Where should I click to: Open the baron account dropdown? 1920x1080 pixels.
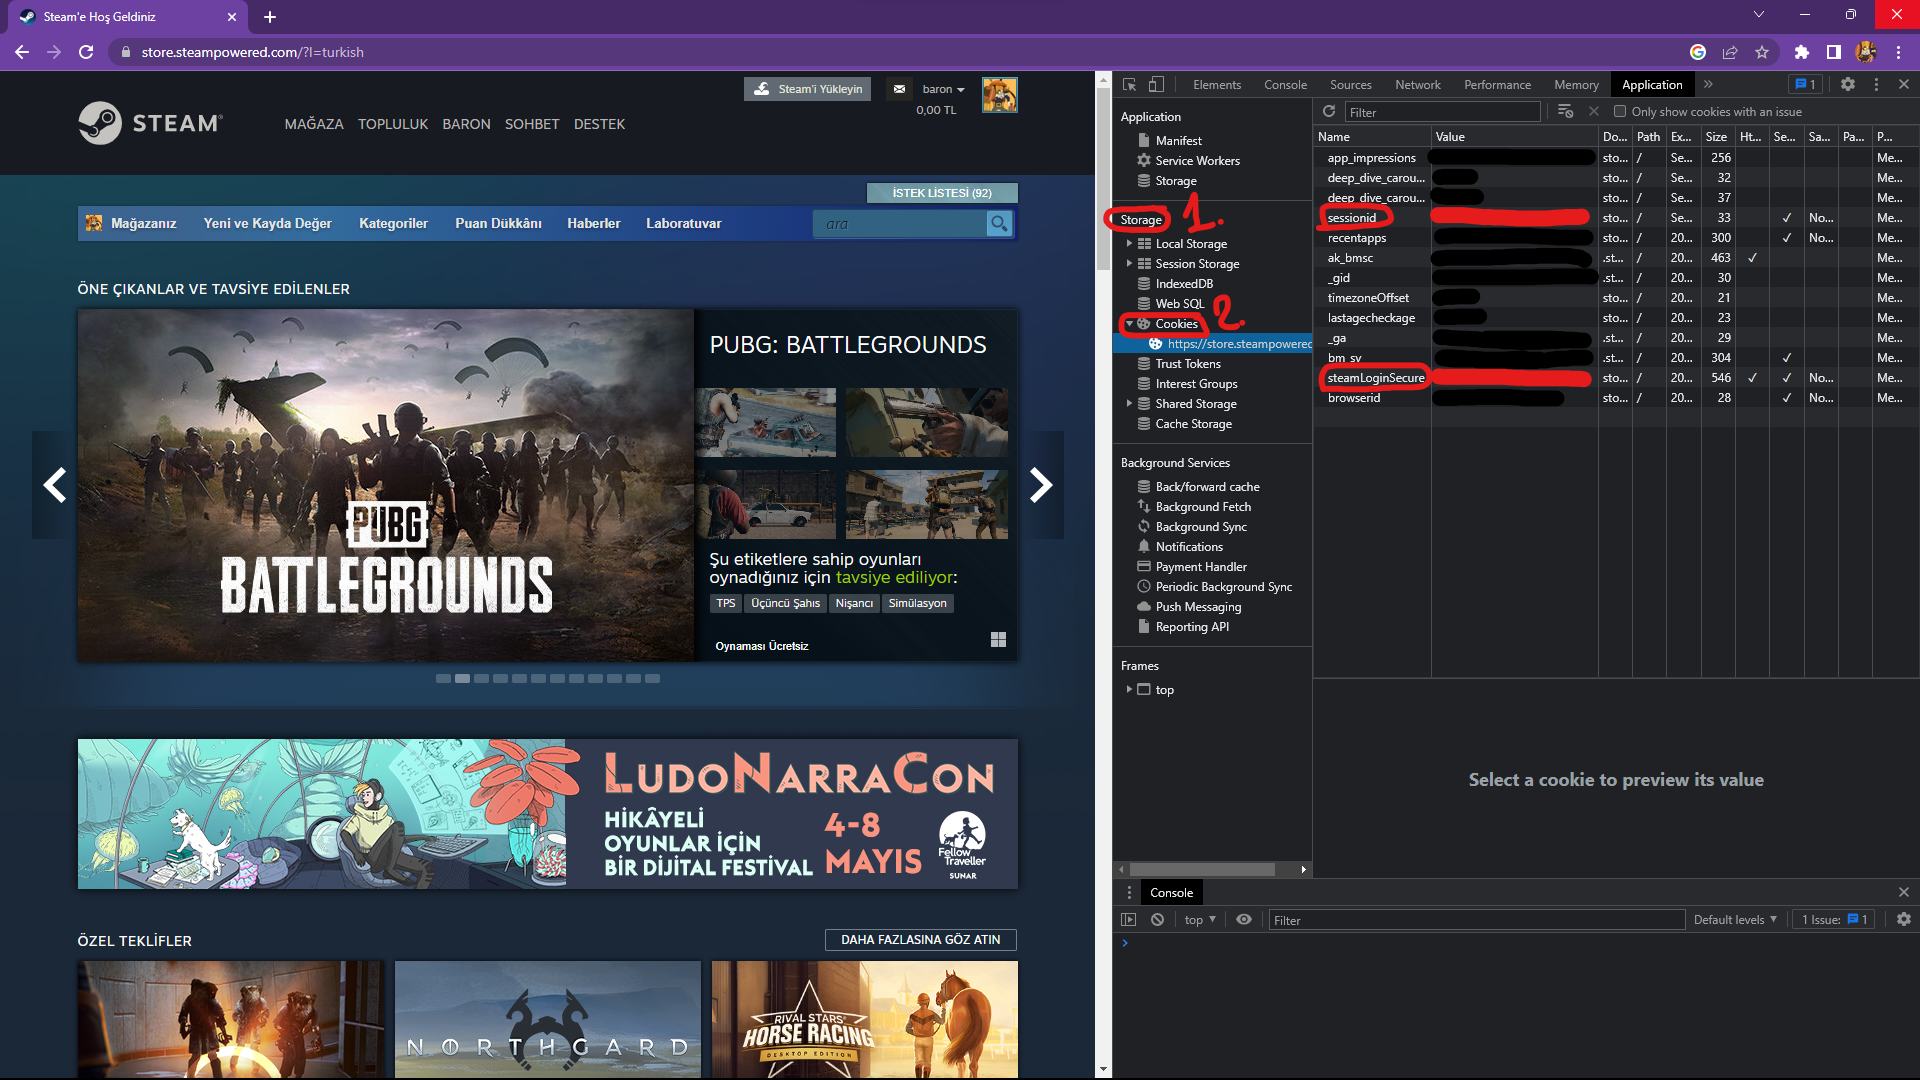coord(943,90)
